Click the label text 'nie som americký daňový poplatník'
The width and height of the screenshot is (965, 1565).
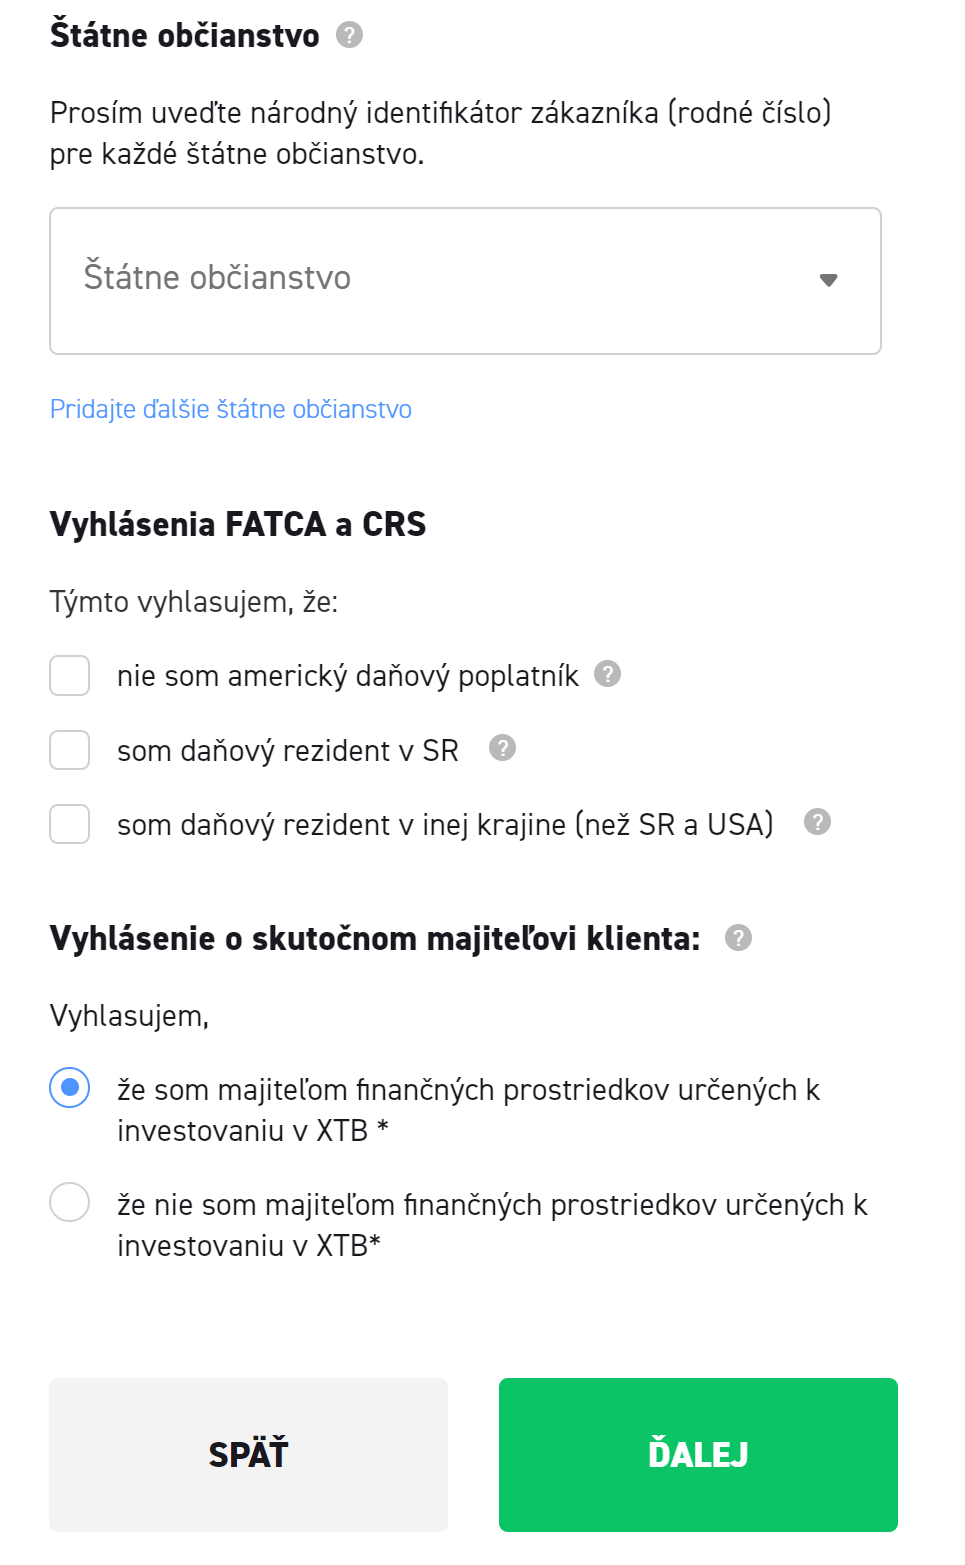(x=347, y=676)
